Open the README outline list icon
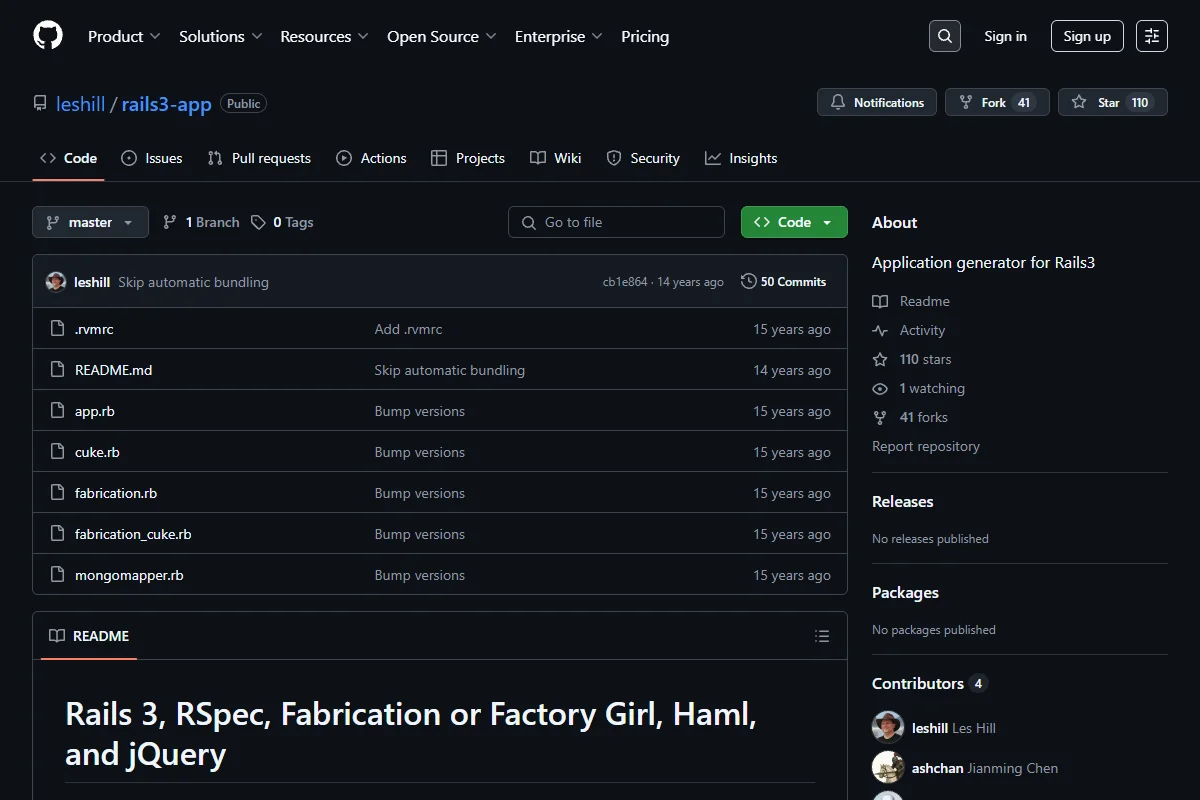The width and height of the screenshot is (1200, 800). (822, 636)
